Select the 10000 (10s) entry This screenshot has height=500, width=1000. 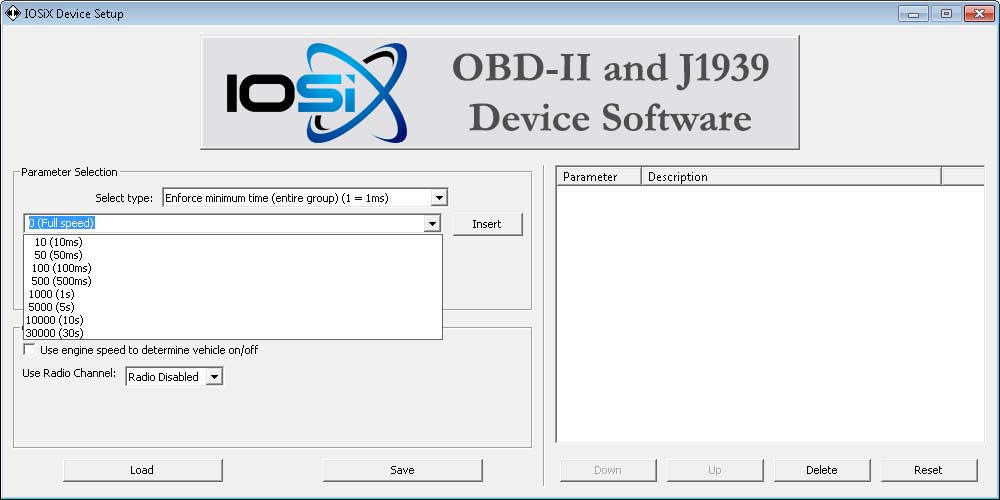[x=233, y=320]
